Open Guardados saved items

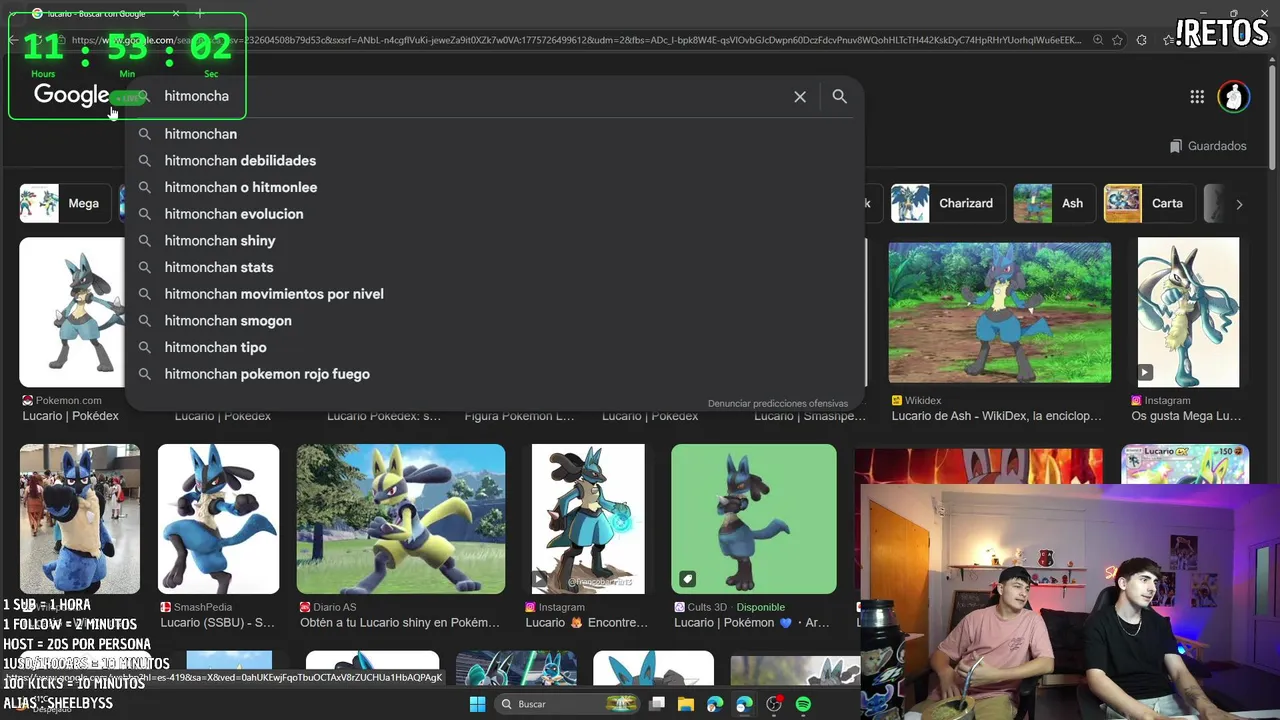[1208, 146]
